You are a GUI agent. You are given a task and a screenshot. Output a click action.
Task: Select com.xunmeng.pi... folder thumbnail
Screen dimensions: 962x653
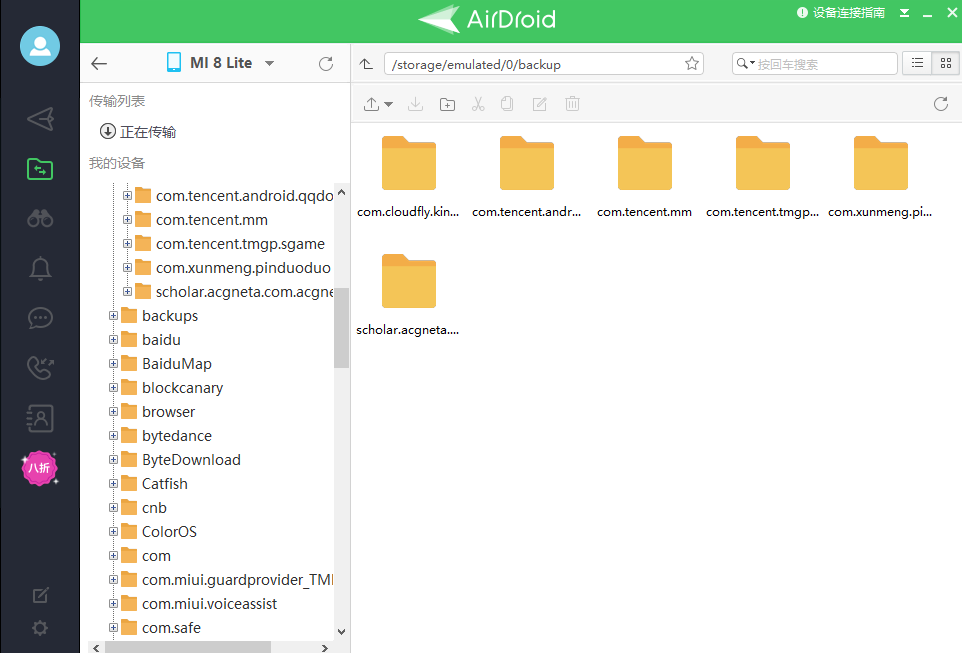click(x=880, y=177)
